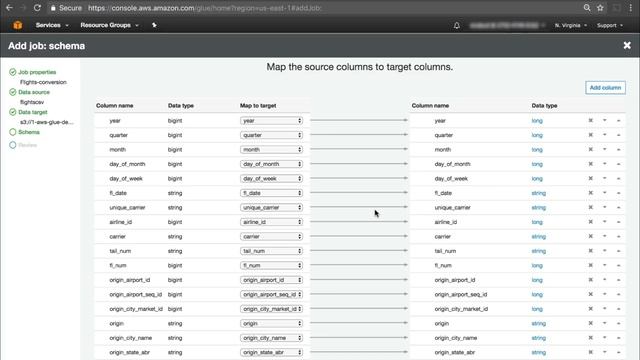
Task: Click down arrow icon in fl_num target row
Action: 604,265
